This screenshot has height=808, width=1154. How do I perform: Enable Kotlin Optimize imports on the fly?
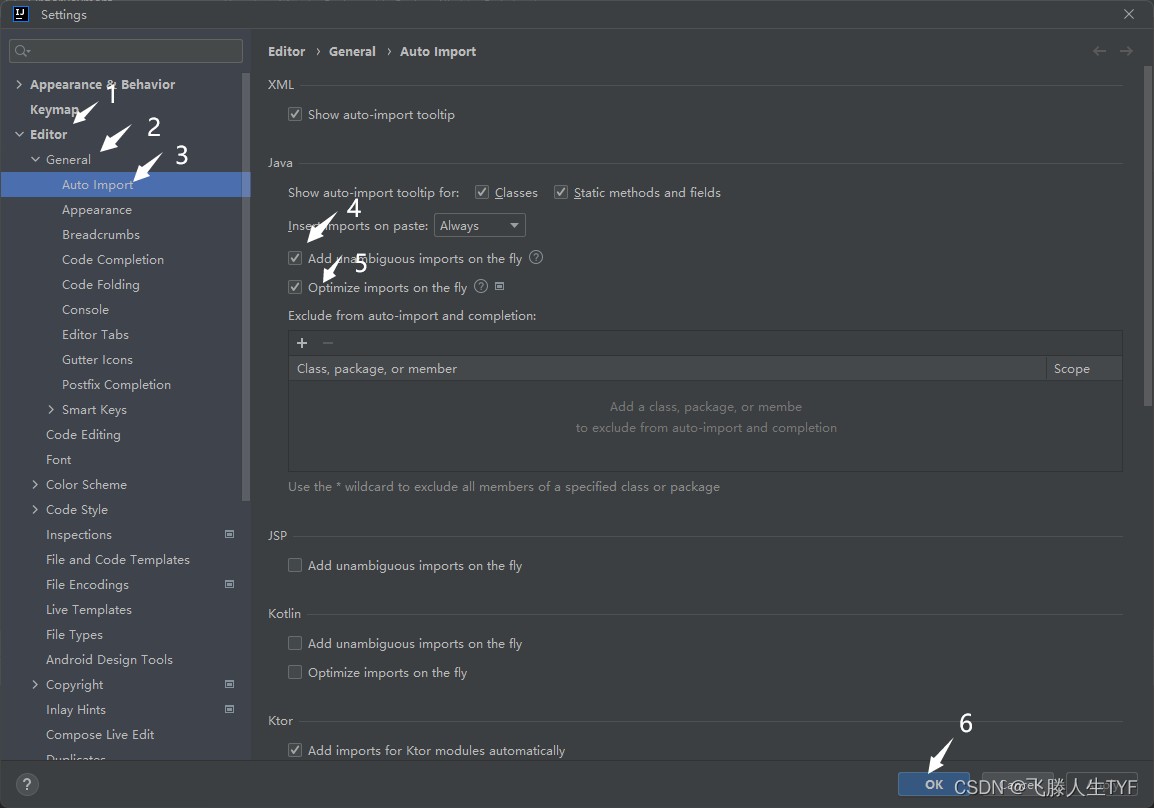[x=295, y=672]
